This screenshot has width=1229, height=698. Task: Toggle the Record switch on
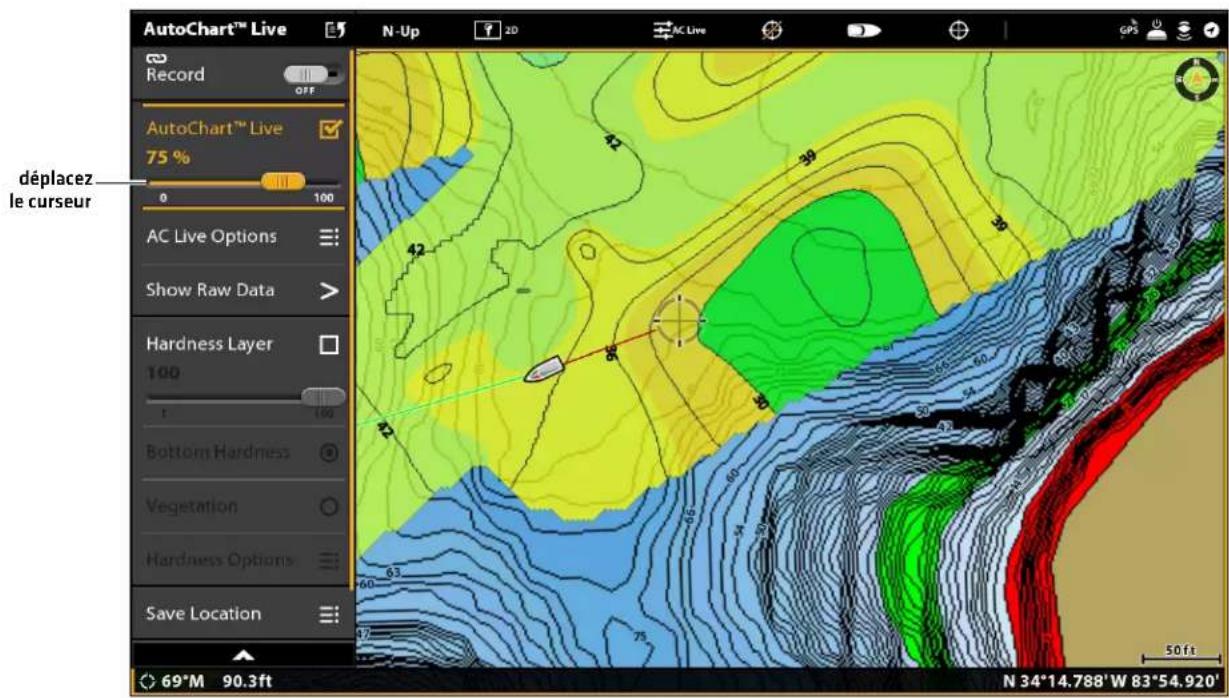click(x=313, y=75)
